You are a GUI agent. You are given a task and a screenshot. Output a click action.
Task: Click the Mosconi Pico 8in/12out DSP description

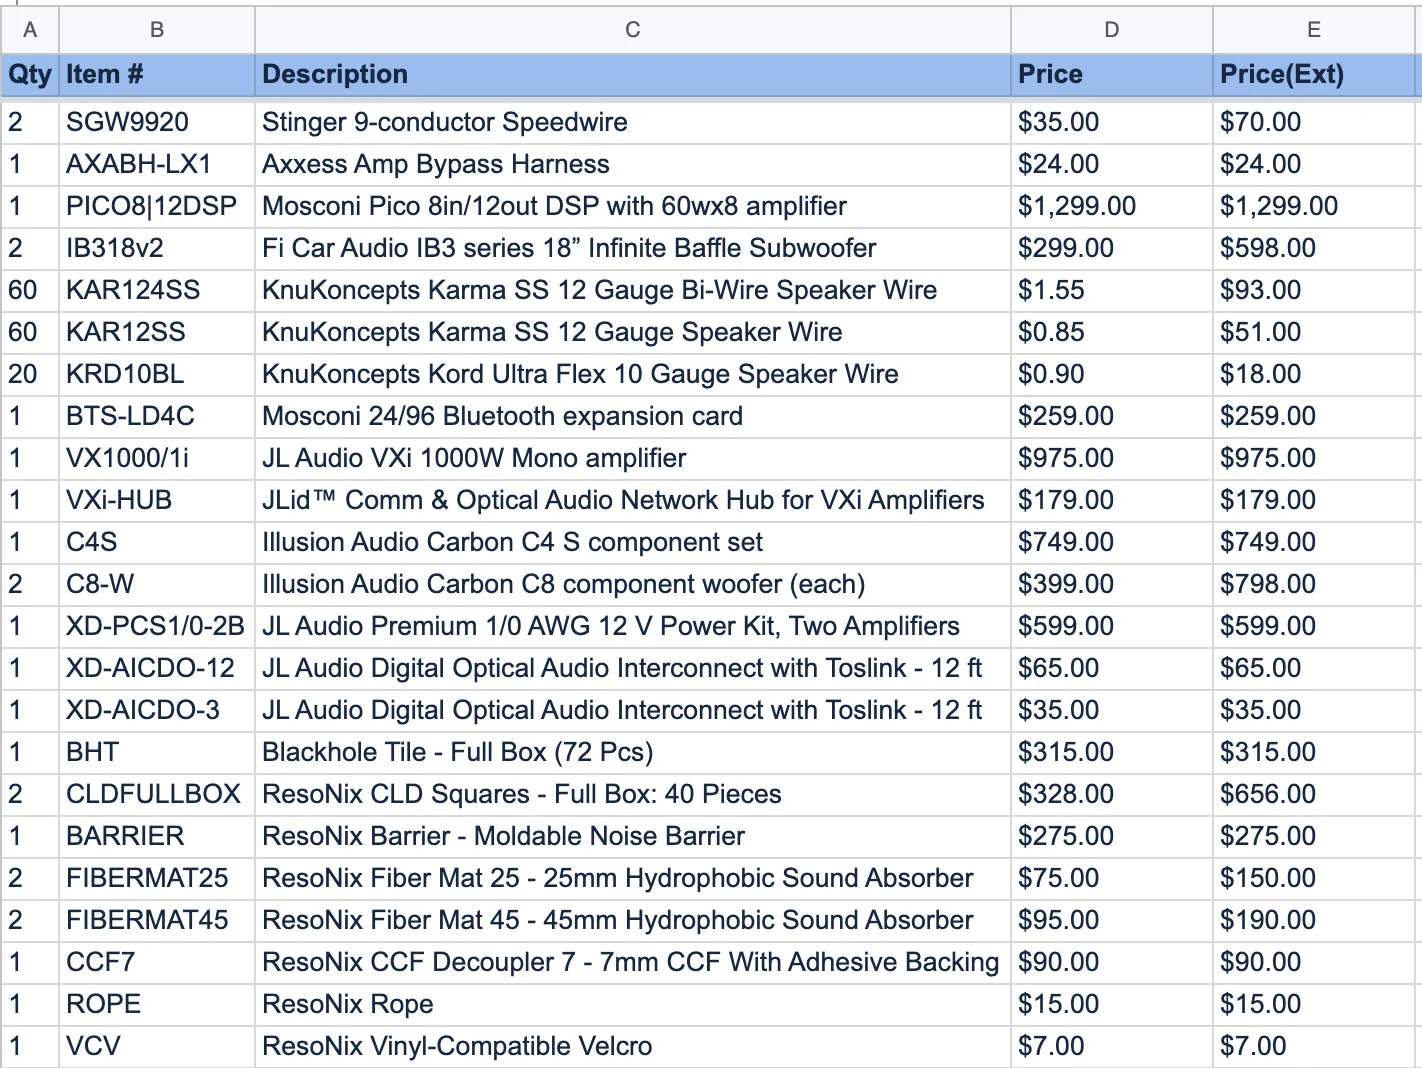[x=633, y=206]
